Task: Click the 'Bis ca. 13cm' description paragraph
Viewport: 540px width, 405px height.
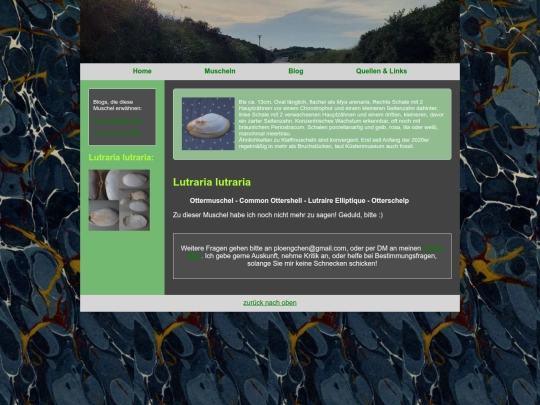Action: tap(341, 124)
